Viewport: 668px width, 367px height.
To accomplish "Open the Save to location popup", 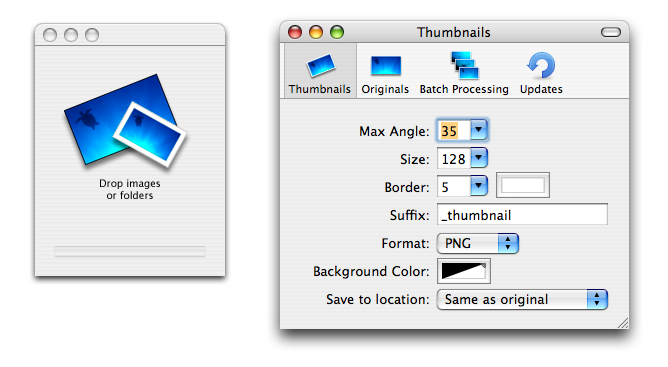I will (x=522, y=300).
